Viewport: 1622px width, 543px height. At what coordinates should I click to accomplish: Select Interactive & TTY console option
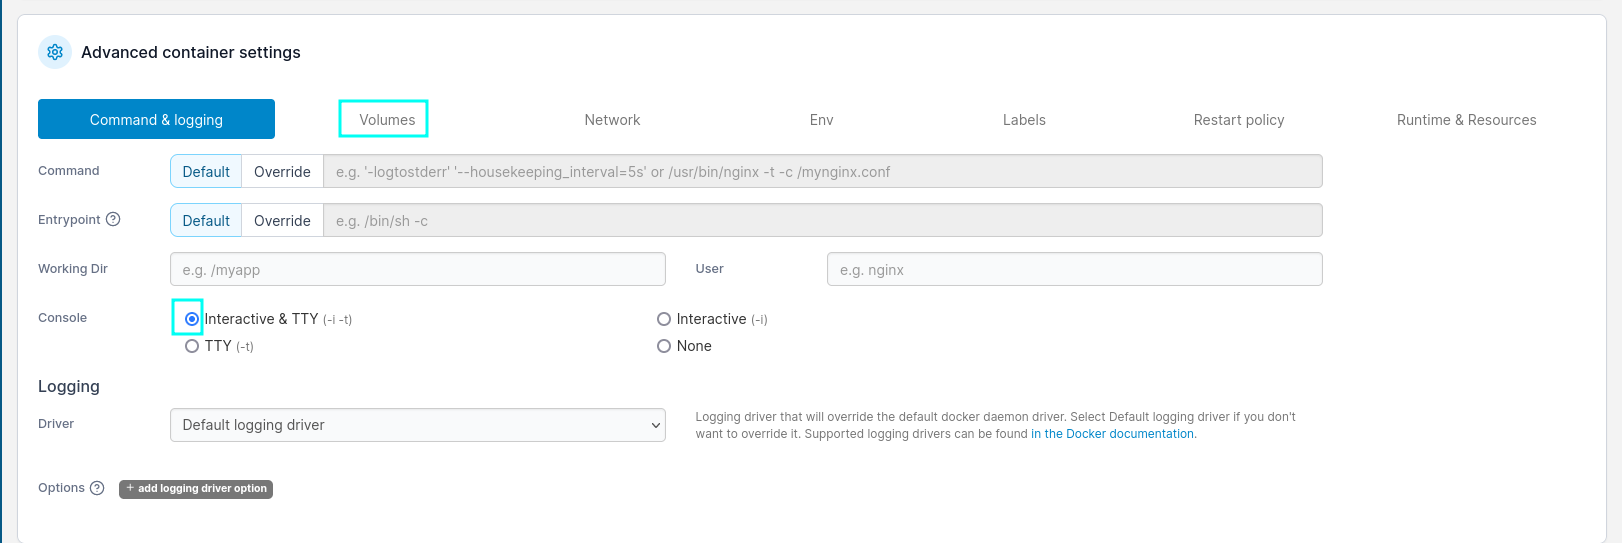coord(192,319)
